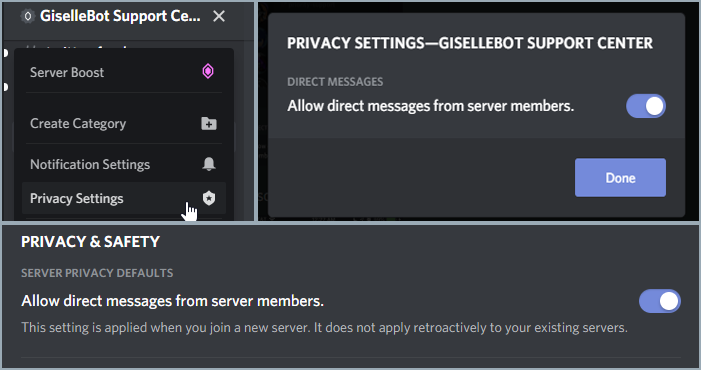The width and height of the screenshot is (701, 370).
Task: Click the server badge icon beside GiselleBot title
Action: click(x=28, y=17)
